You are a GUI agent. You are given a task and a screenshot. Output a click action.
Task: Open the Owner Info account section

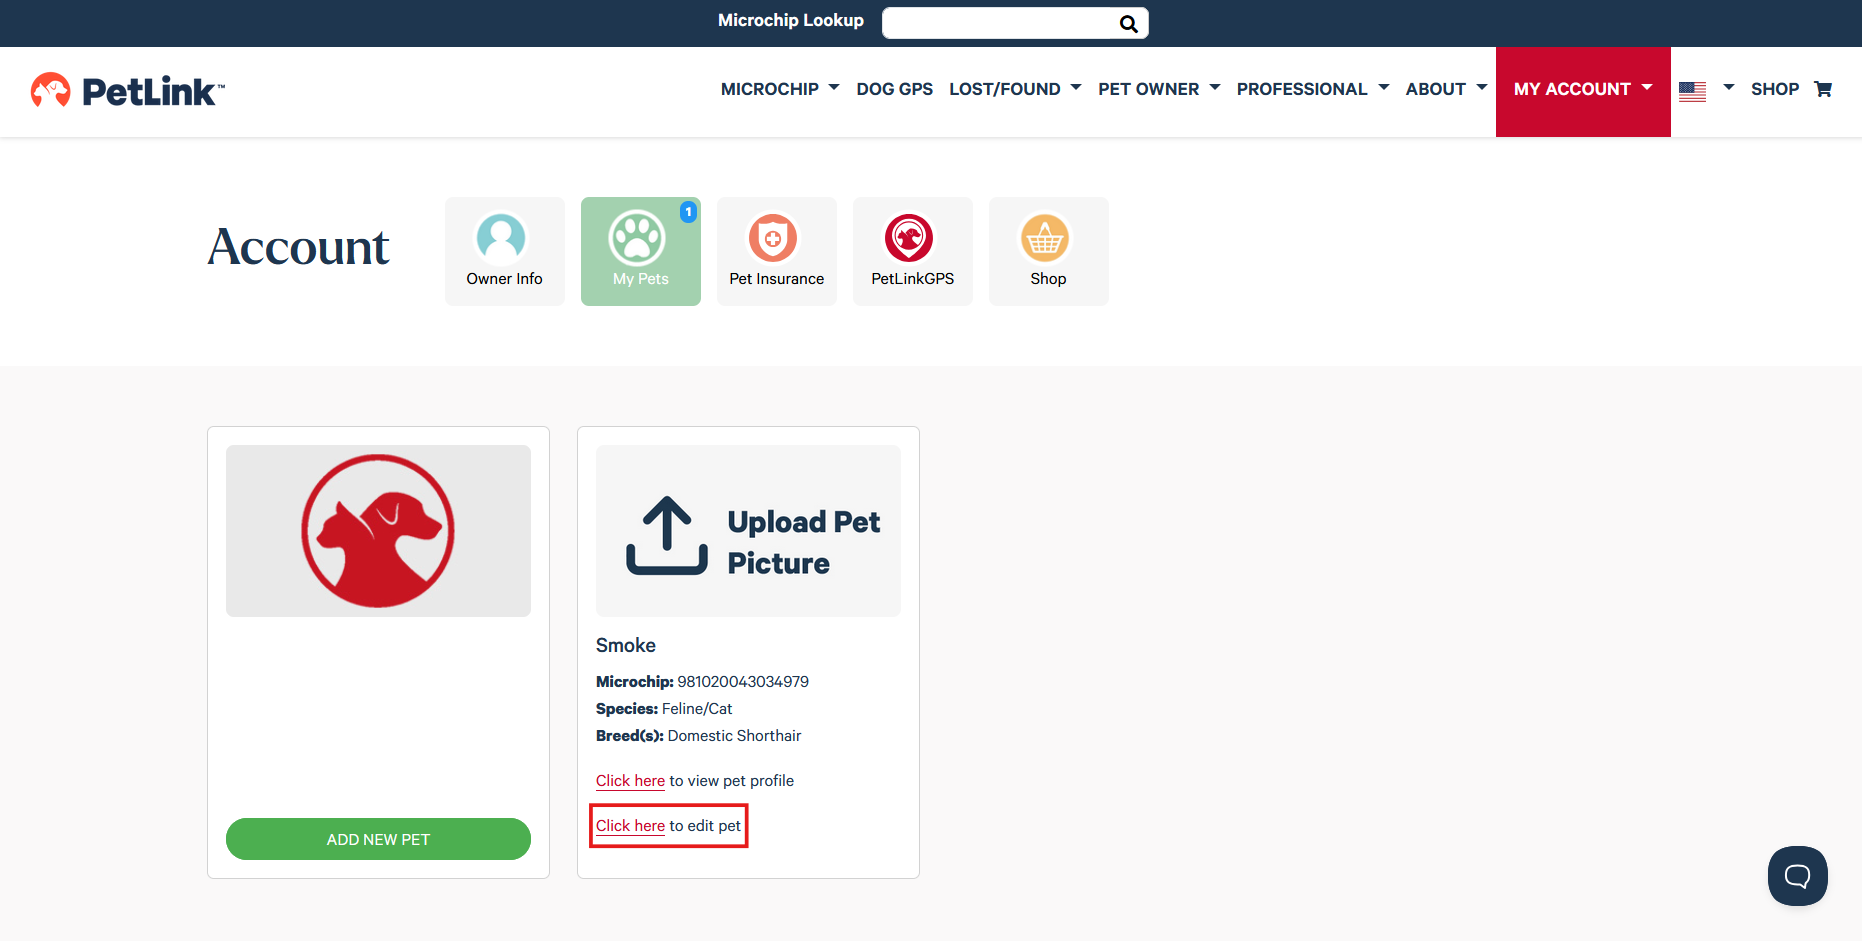coord(504,251)
